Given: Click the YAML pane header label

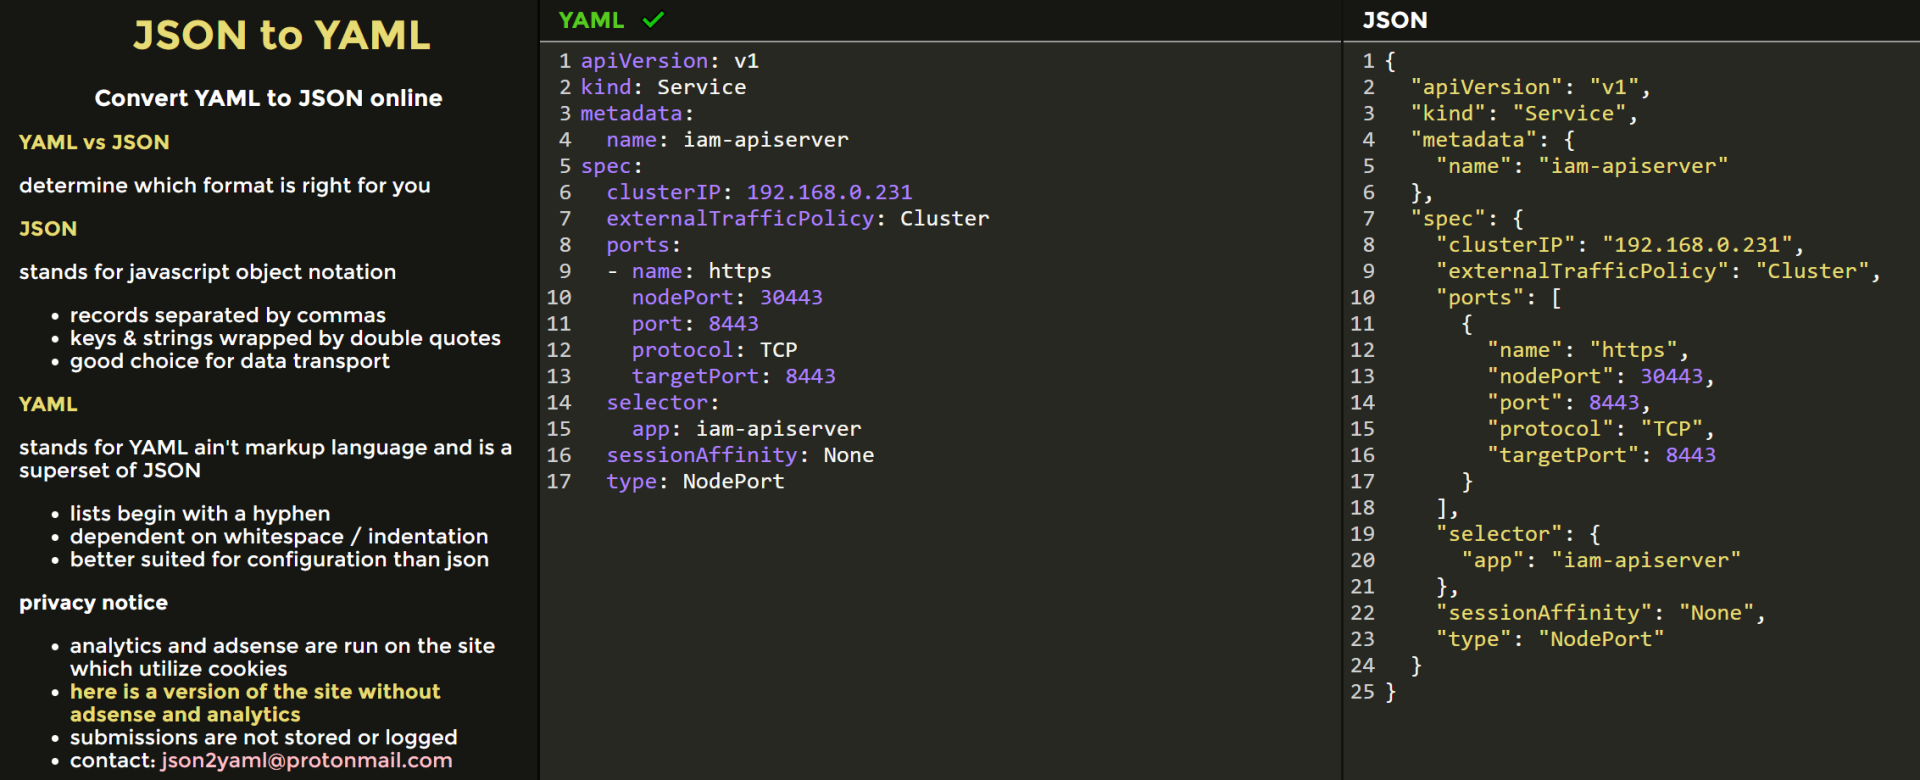Looking at the screenshot, I should tap(591, 20).
